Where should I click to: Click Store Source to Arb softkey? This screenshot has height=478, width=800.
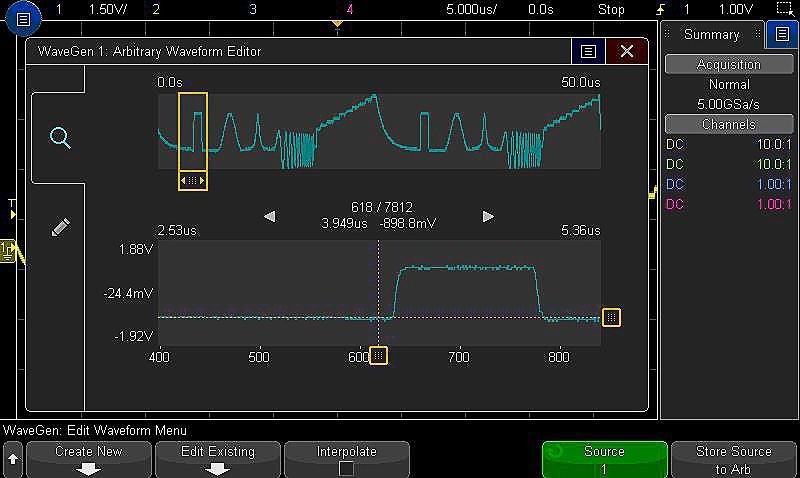click(733, 459)
